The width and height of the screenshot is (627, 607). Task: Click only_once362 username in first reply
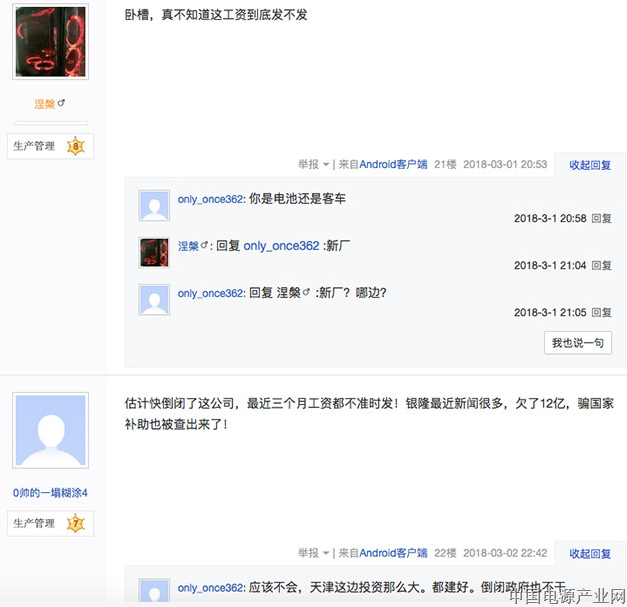click(210, 199)
